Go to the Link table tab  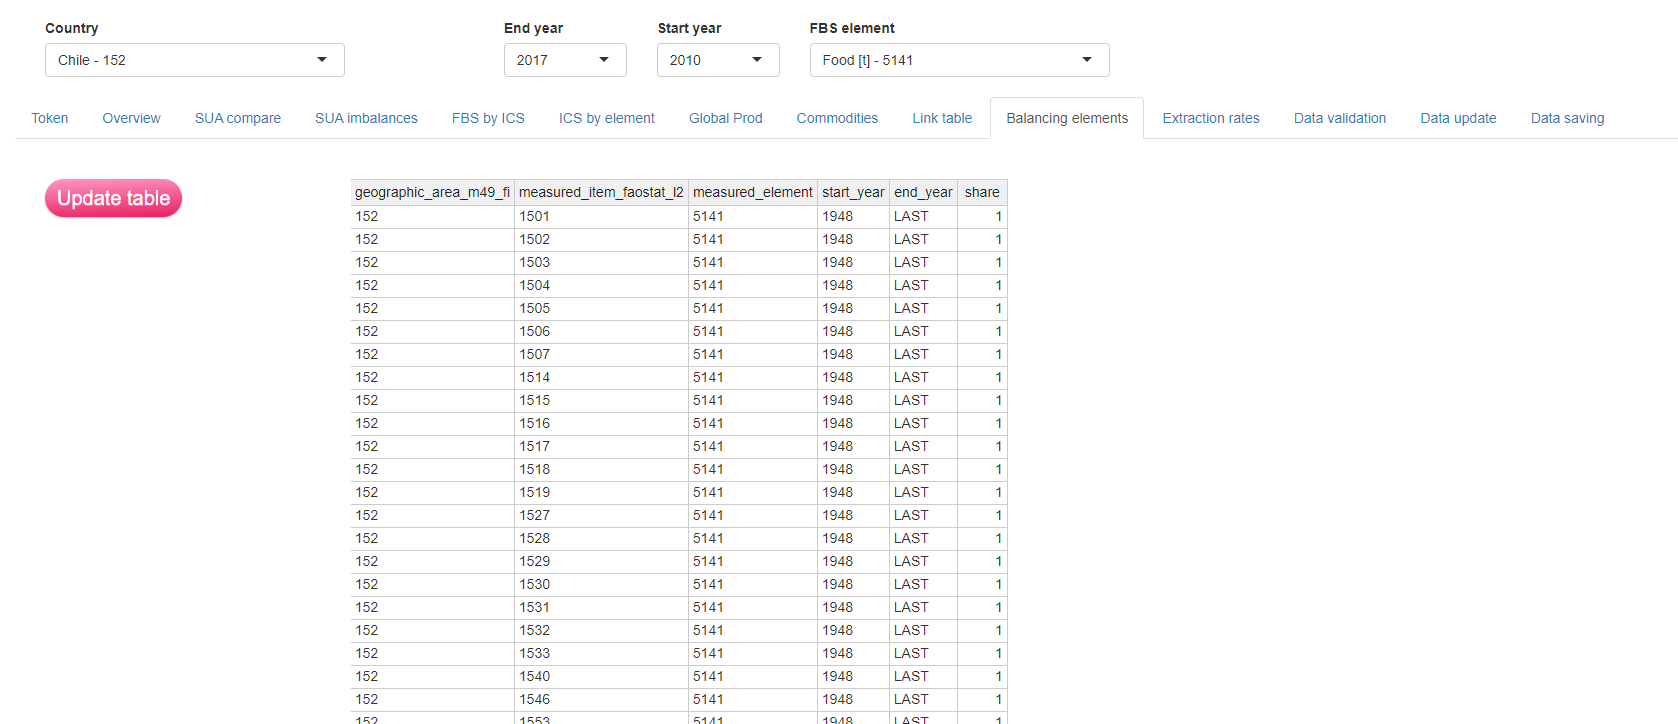coord(941,118)
